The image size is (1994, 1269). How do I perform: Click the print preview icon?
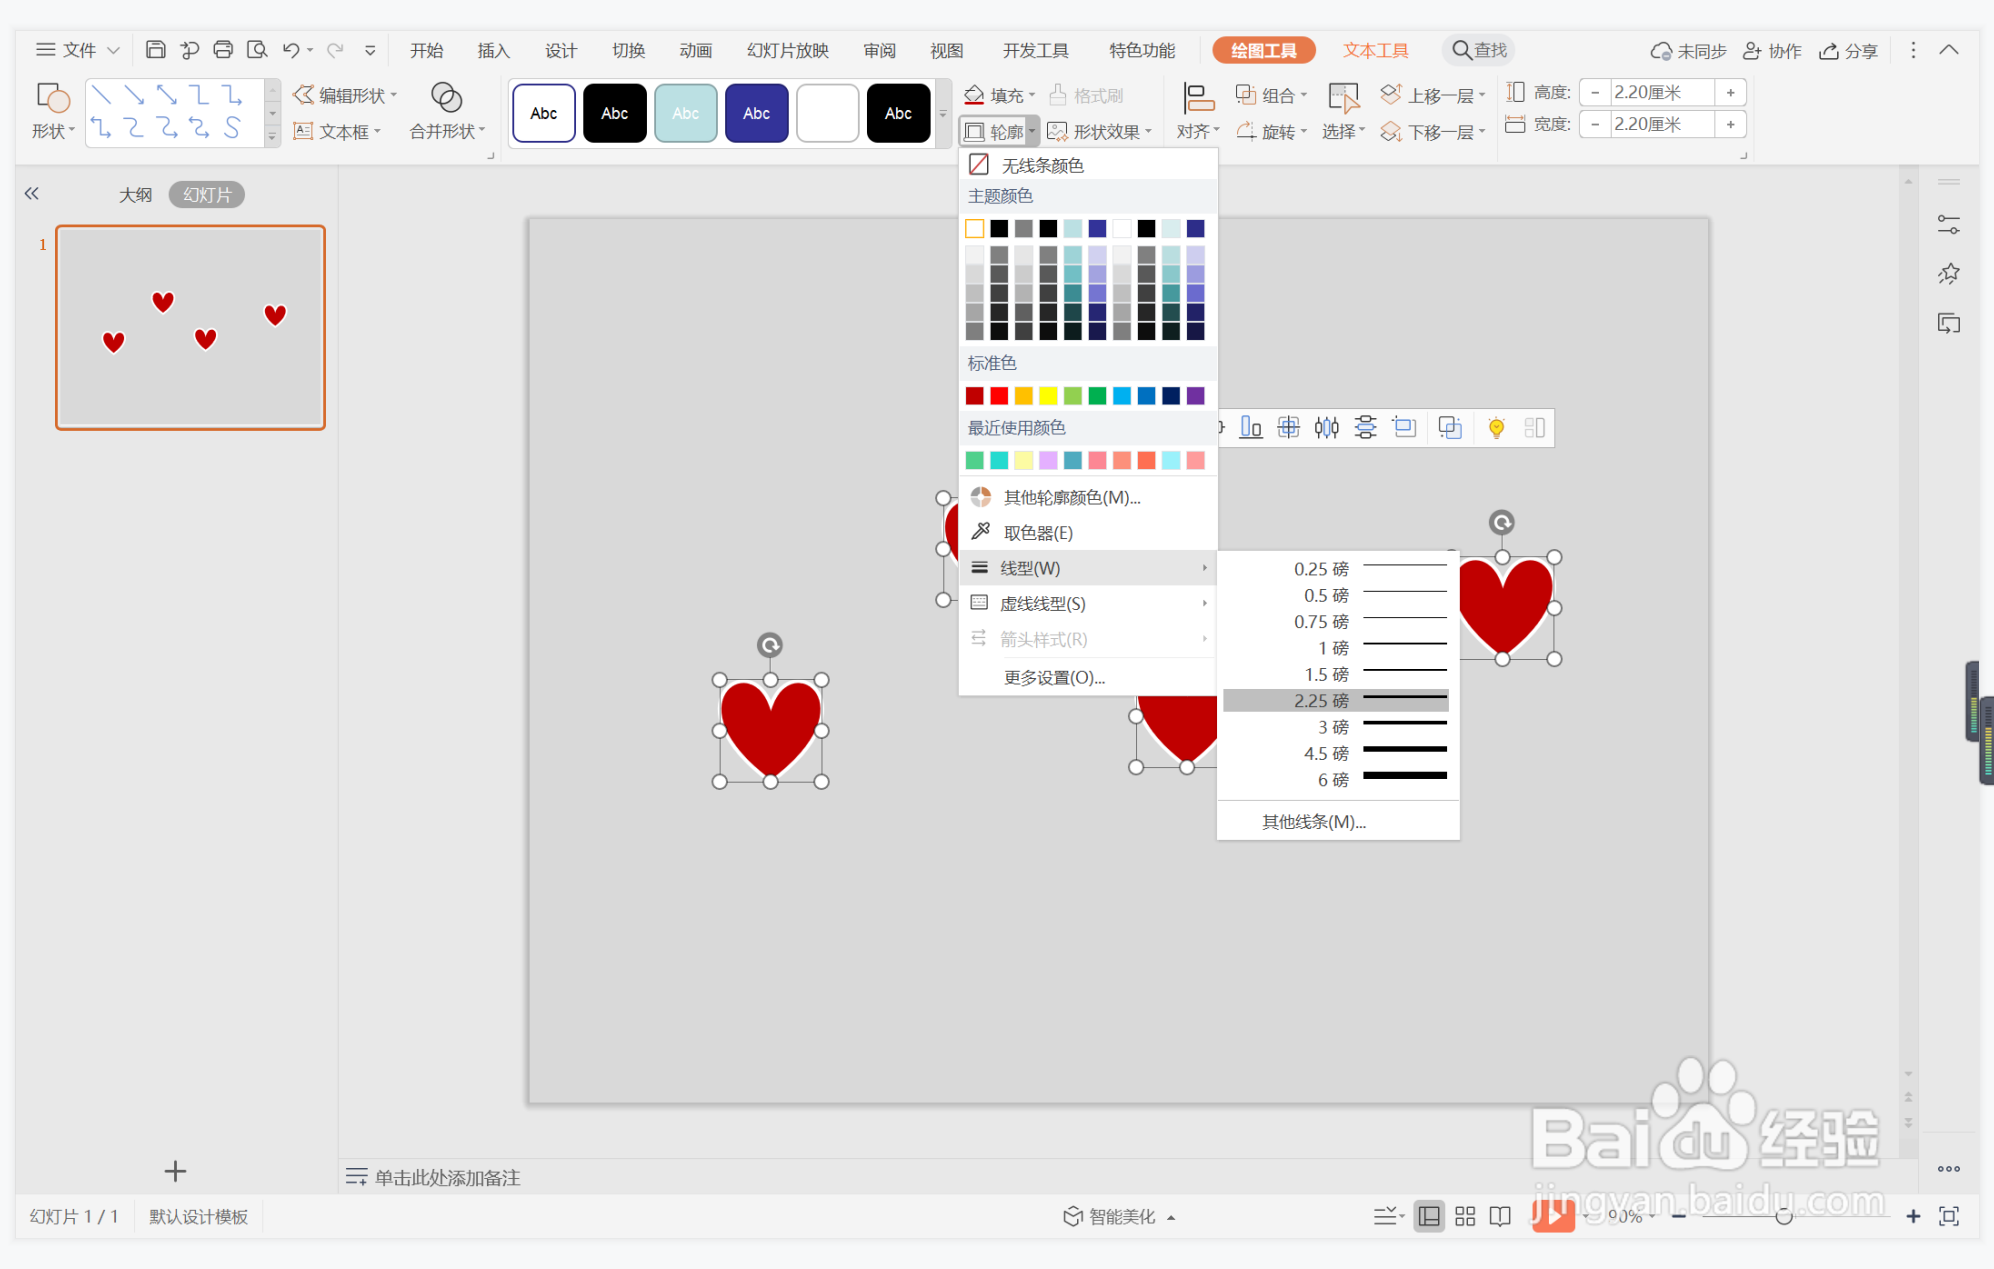point(257,50)
